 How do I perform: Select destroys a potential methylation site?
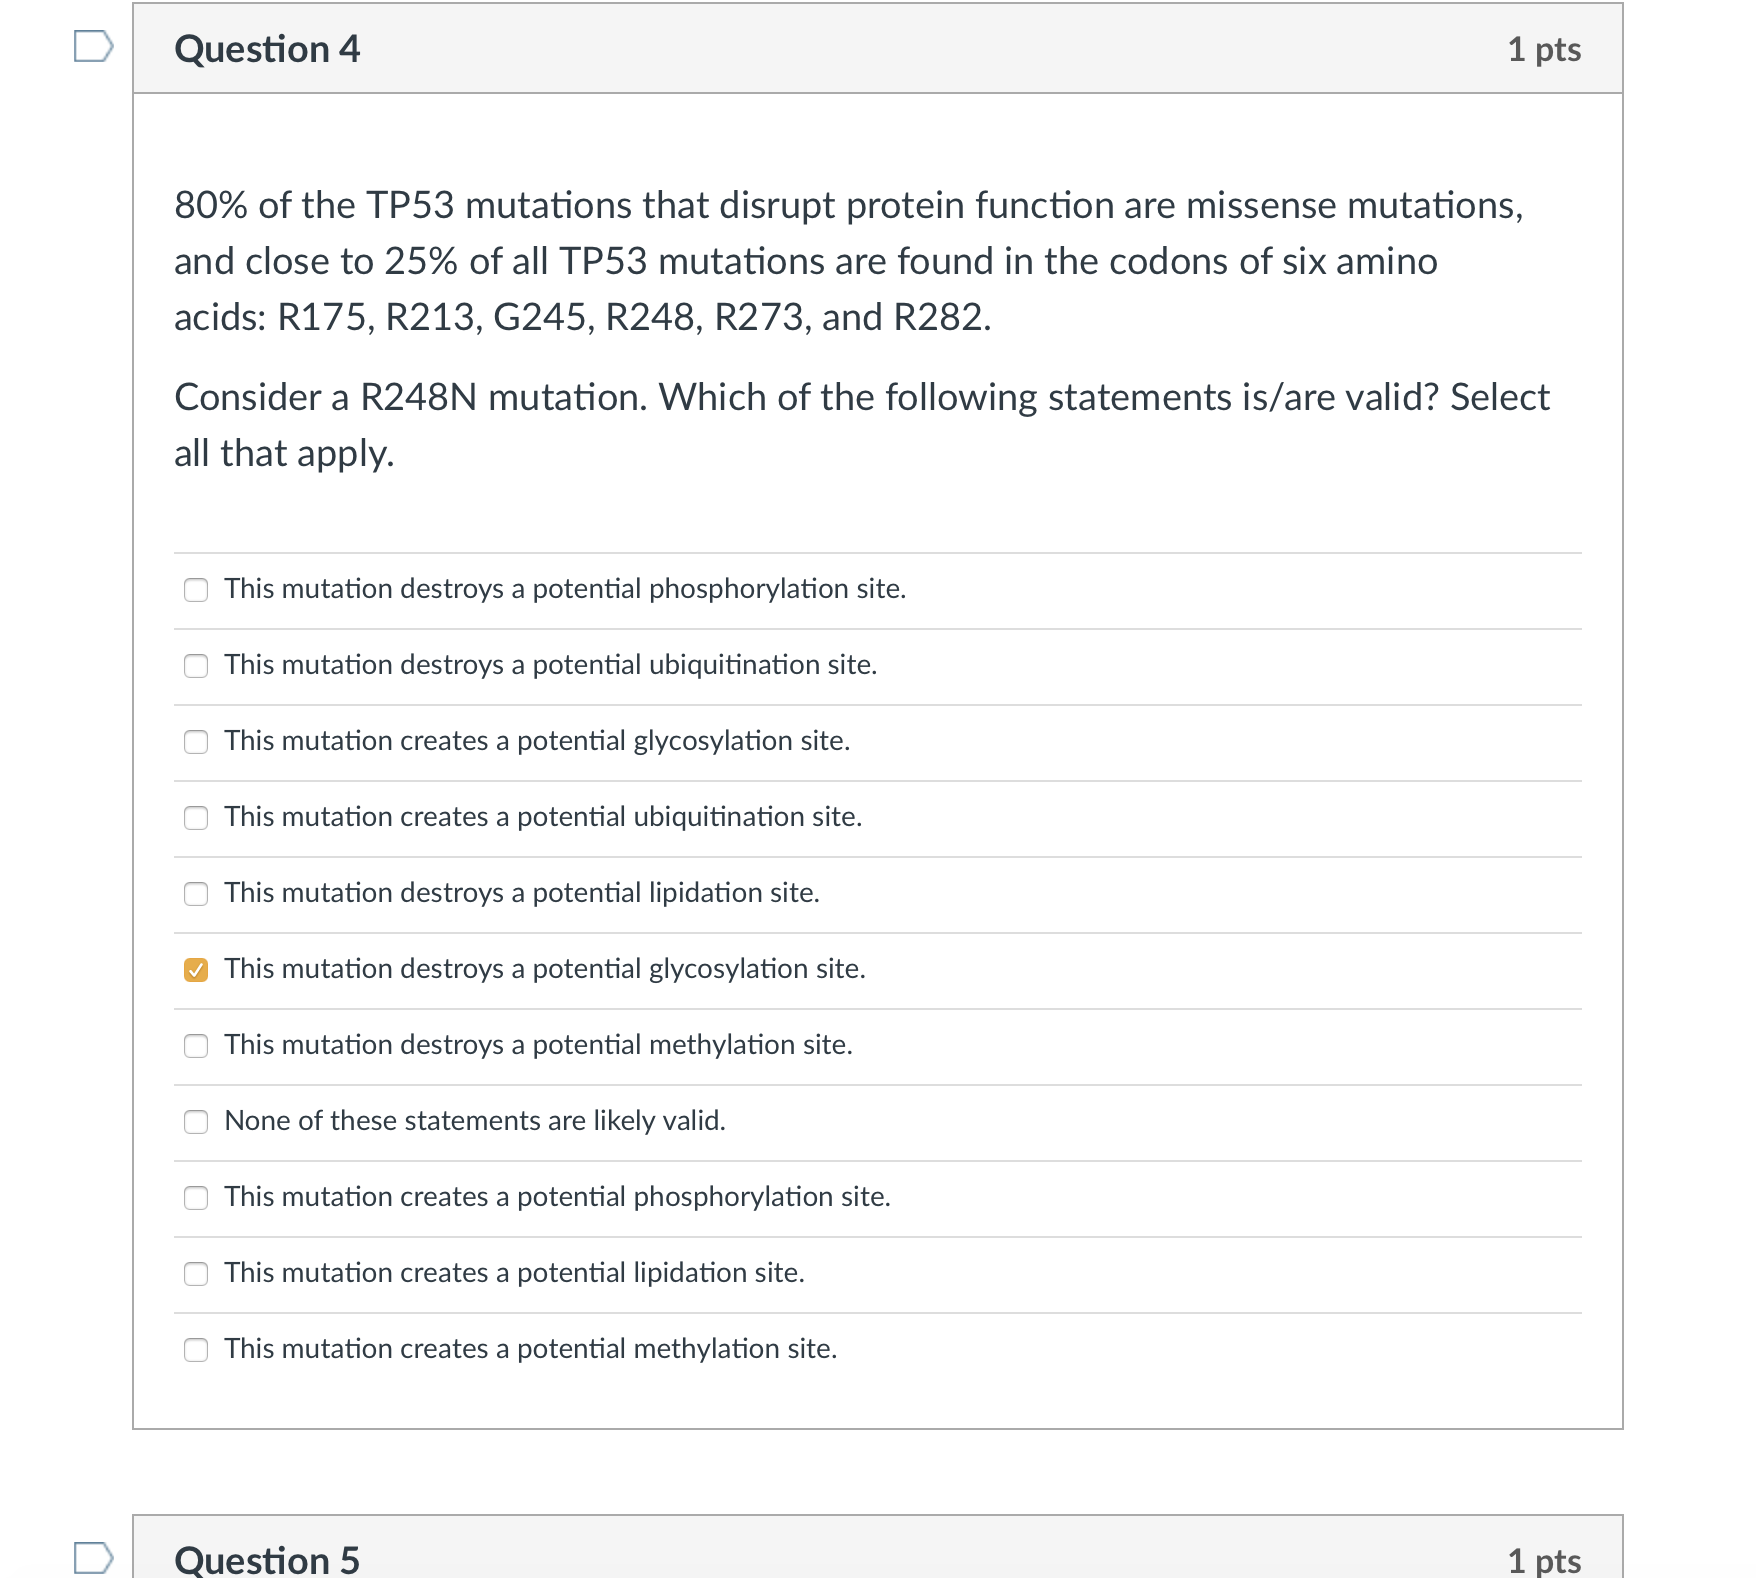click(196, 1046)
